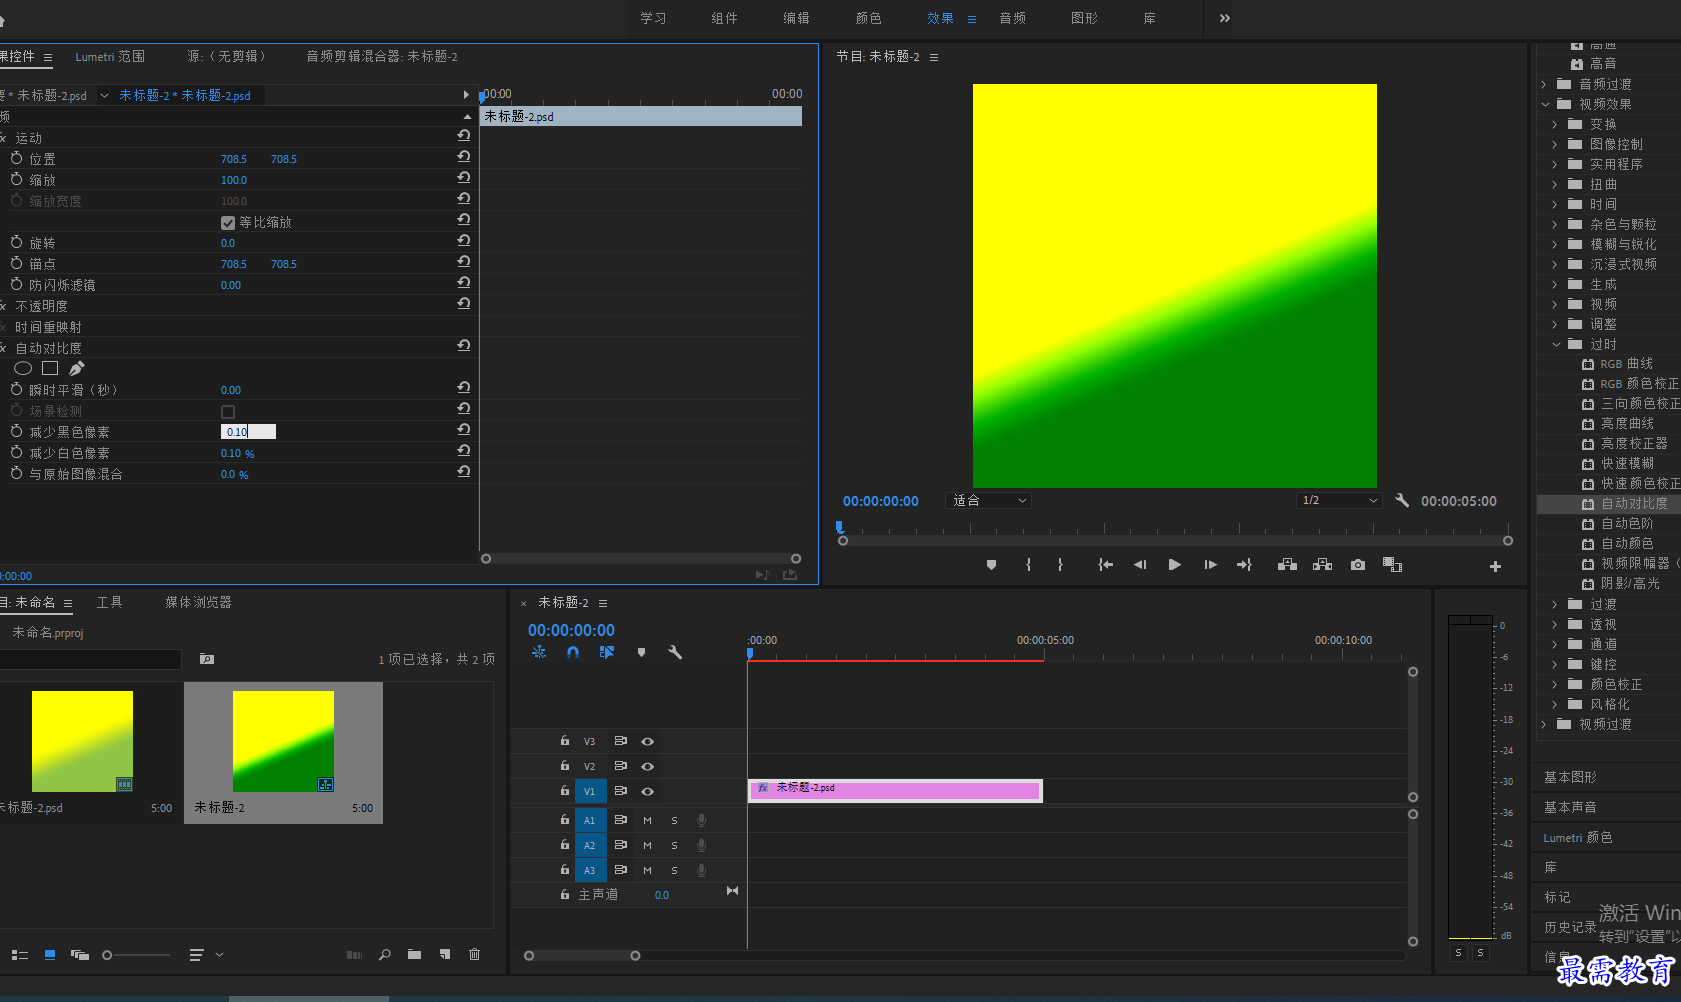This screenshot has width=1681, height=1002.
Task: Select the 阴影/高光 effect
Action: [x=1630, y=583]
